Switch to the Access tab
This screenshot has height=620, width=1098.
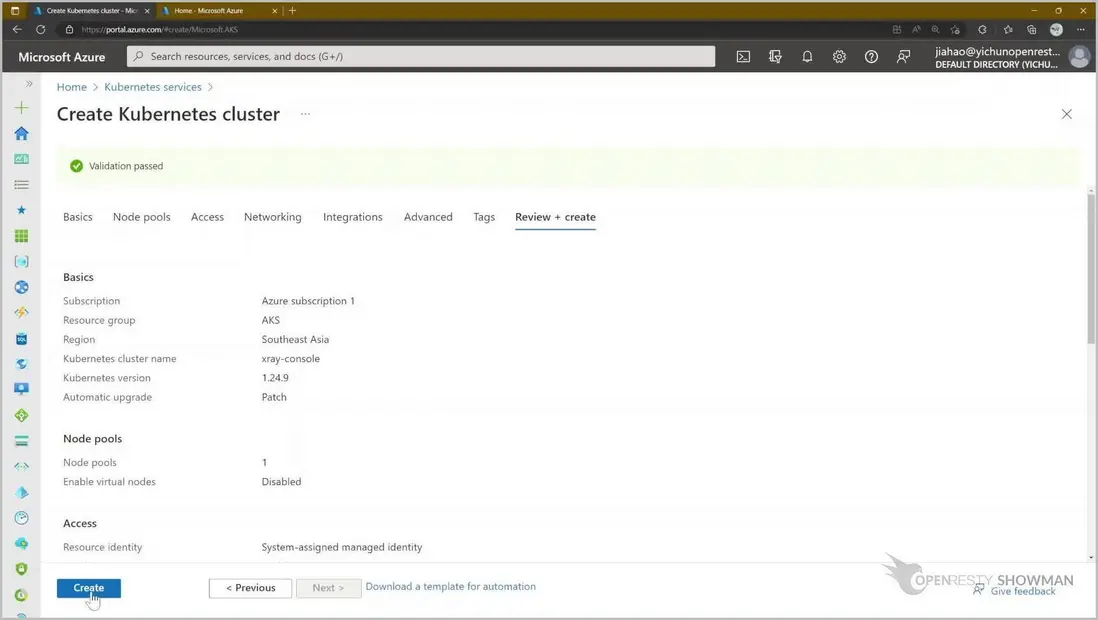pos(207,217)
